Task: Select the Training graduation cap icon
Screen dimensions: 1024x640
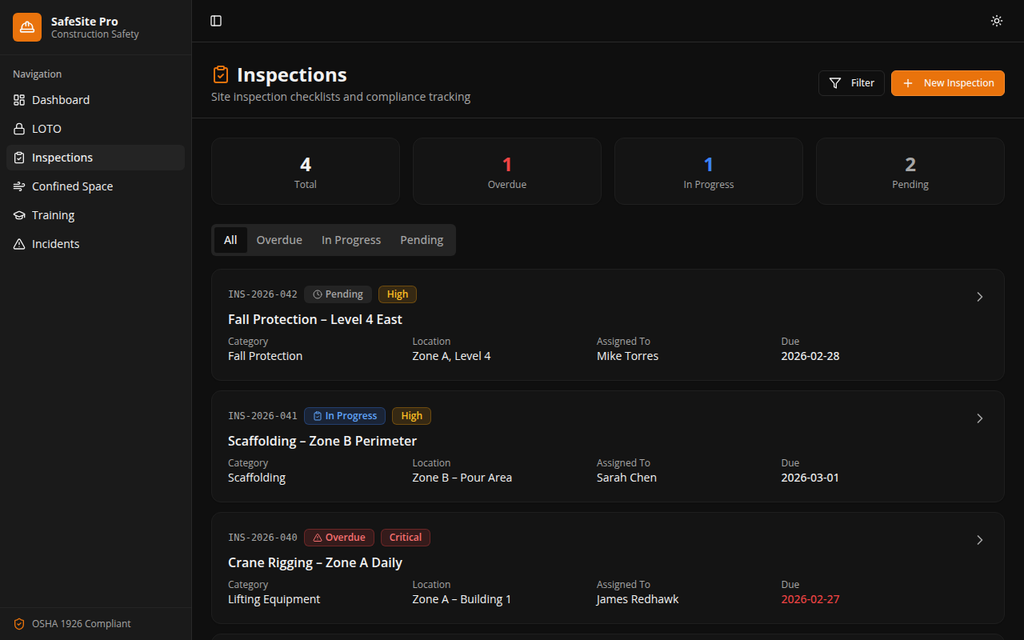Action: coord(21,215)
